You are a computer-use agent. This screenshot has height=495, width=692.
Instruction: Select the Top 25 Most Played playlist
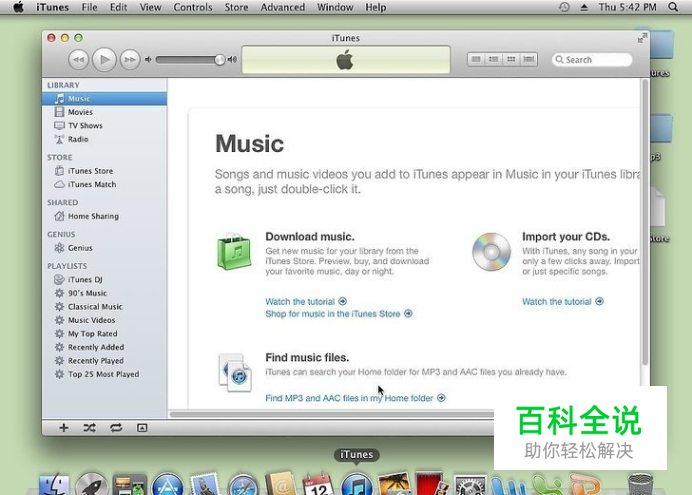point(105,374)
